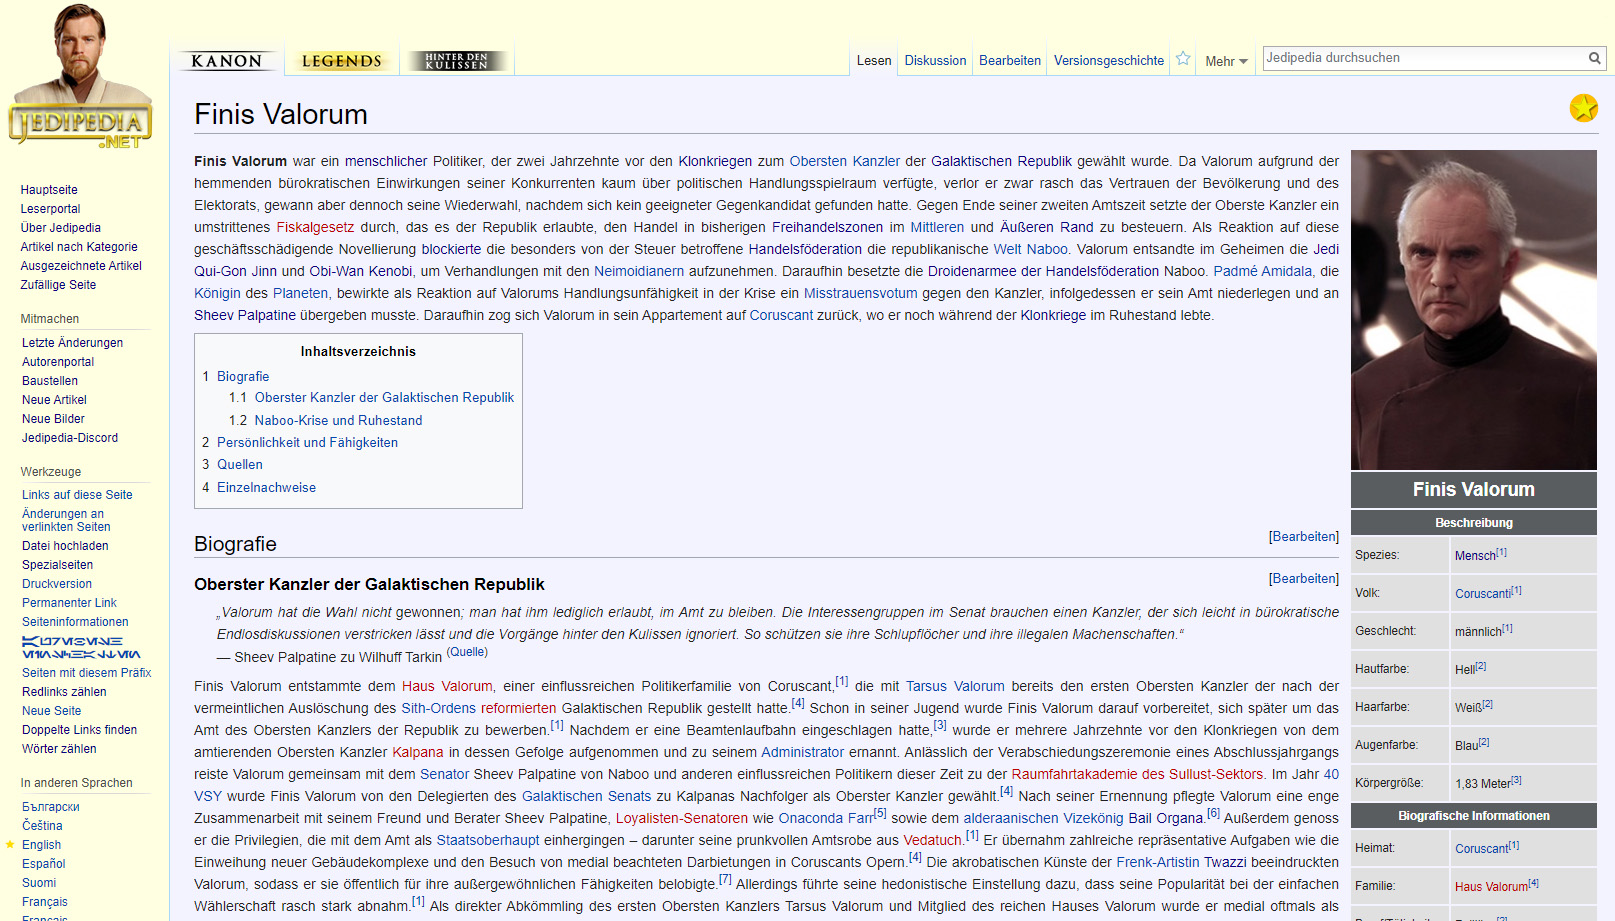The height and width of the screenshot is (921, 1615).
Task: Open the Bearbeiten tab
Action: click(x=1010, y=61)
